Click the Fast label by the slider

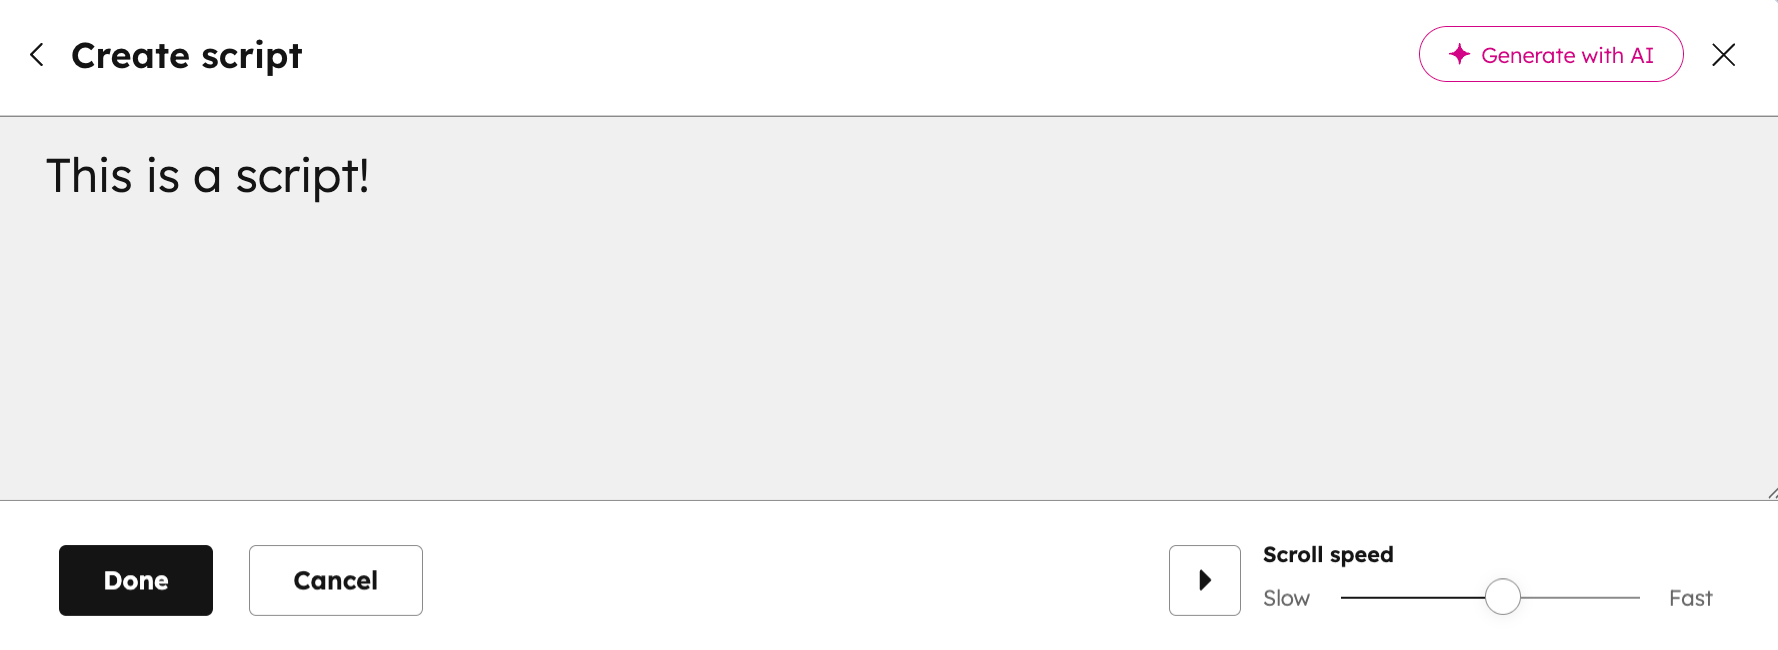1690,598
